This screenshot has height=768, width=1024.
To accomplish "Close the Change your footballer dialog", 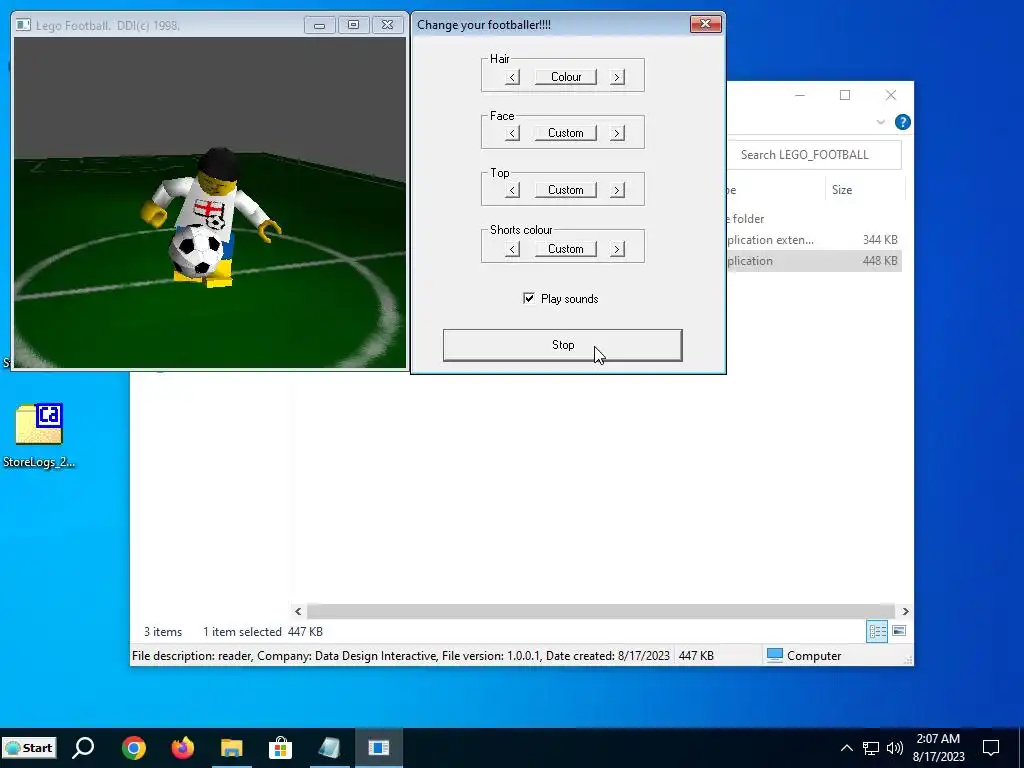I will 705,24.
